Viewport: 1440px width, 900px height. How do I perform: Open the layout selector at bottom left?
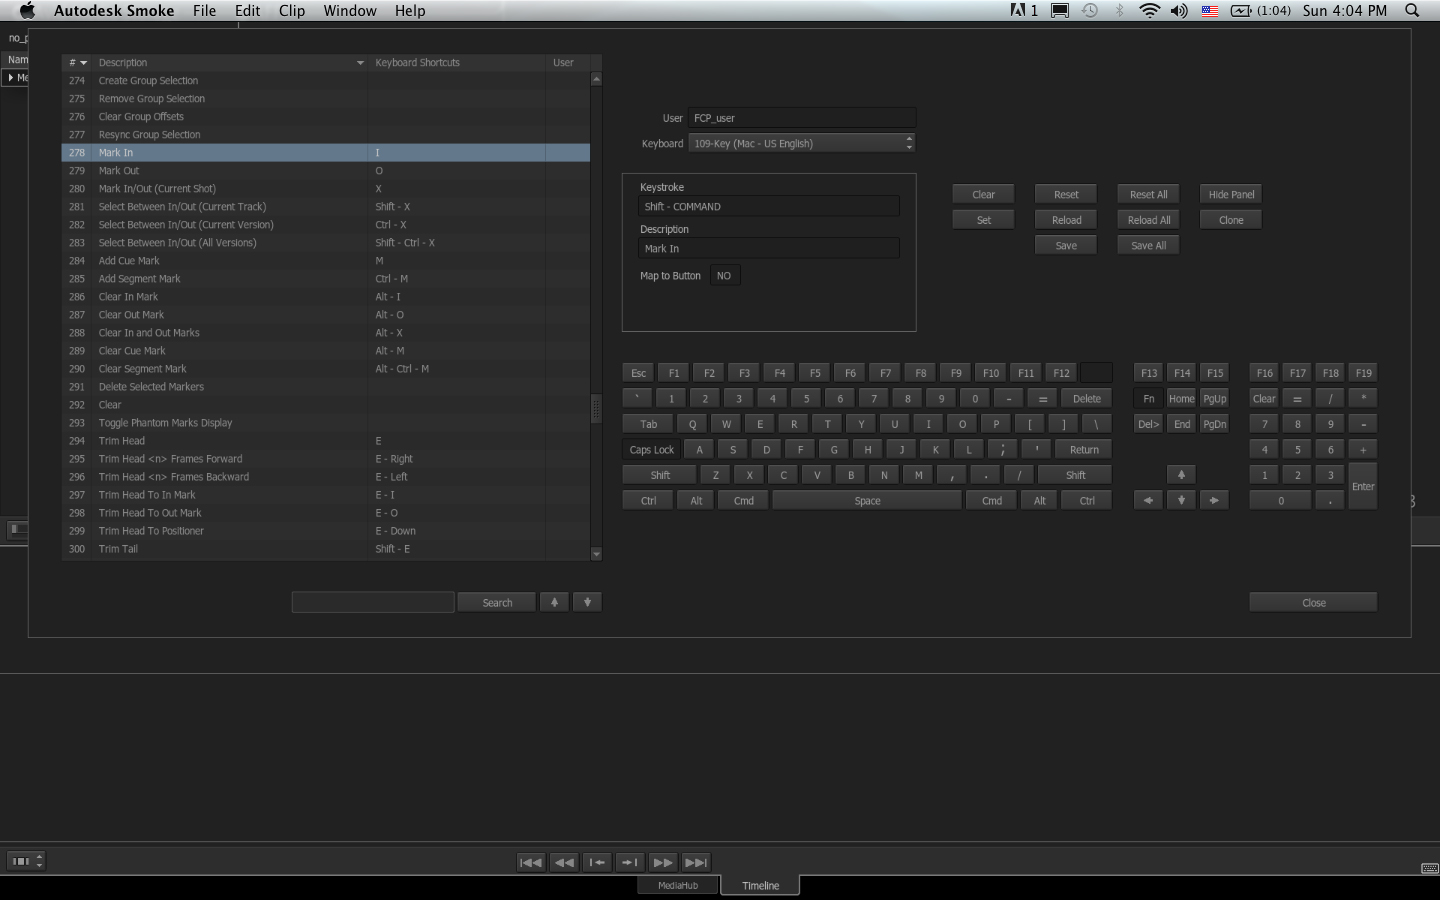(x=26, y=861)
